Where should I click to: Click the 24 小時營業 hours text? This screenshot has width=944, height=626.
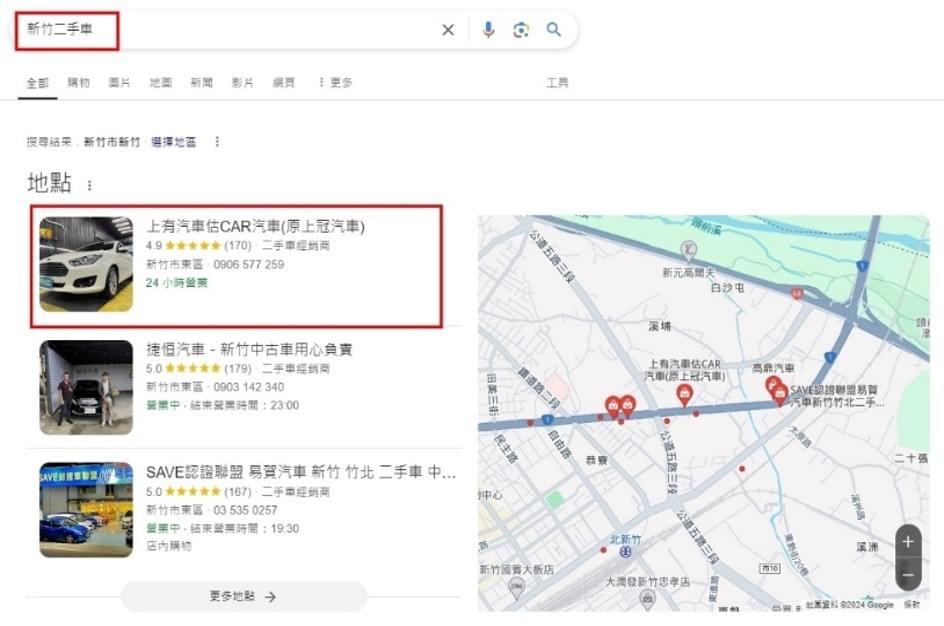click(176, 282)
